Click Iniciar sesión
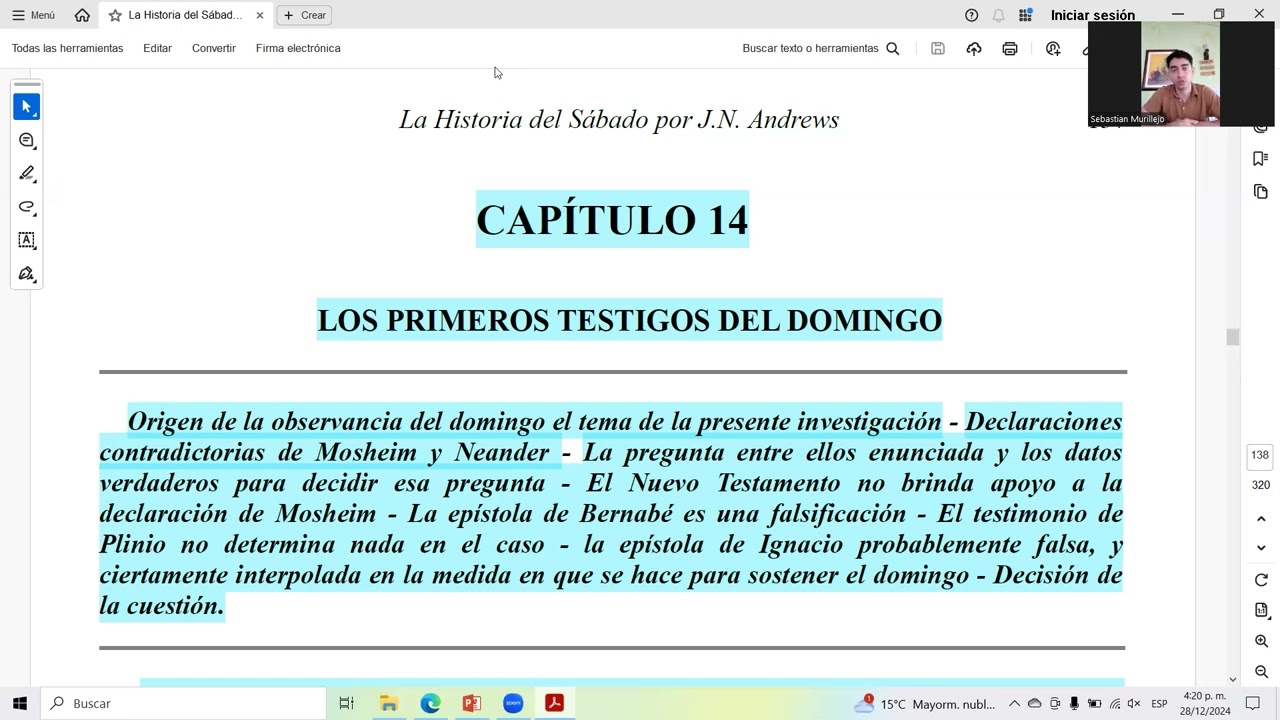 1093,15
